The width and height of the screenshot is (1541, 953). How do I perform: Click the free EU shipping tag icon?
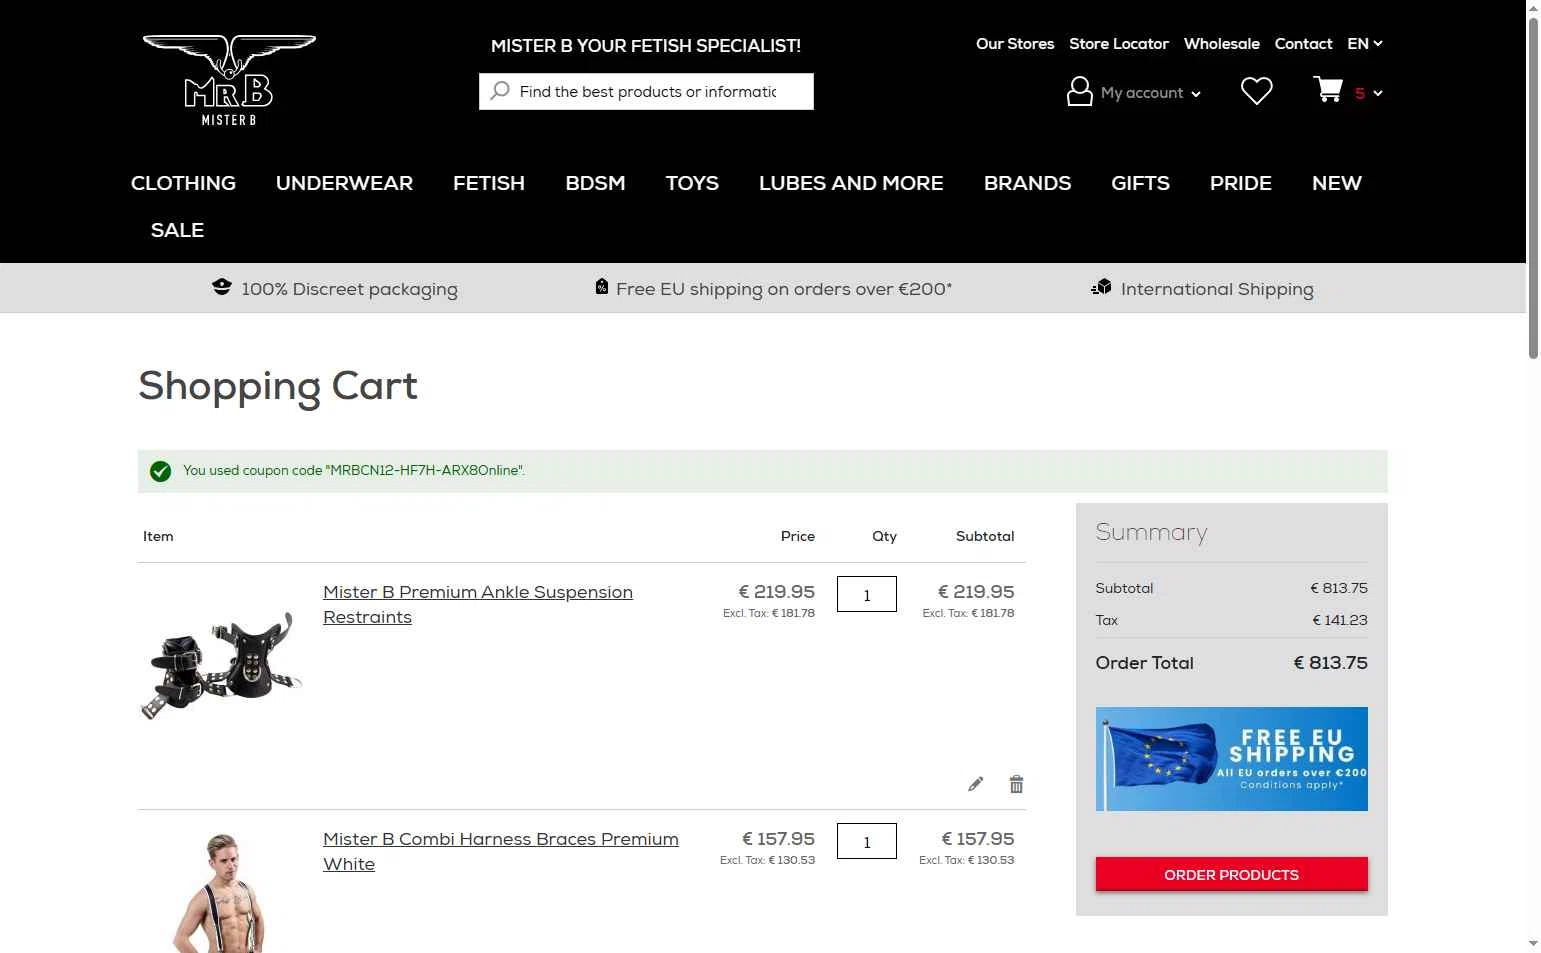coord(601,287)
